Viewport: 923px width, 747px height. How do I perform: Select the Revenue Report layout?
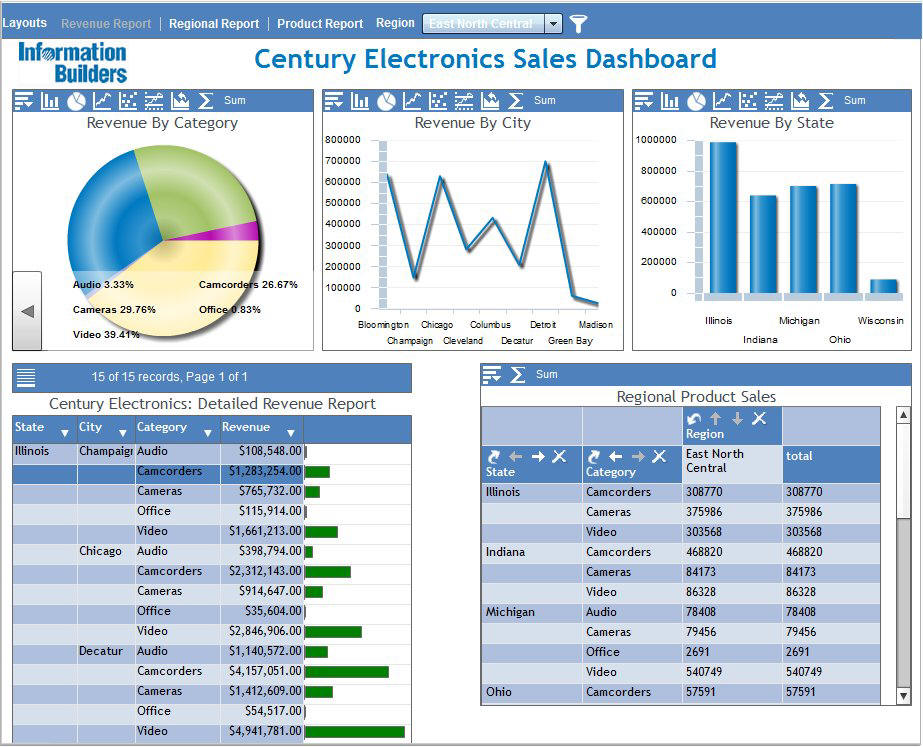pyautogui.click(x=106, y=24)
